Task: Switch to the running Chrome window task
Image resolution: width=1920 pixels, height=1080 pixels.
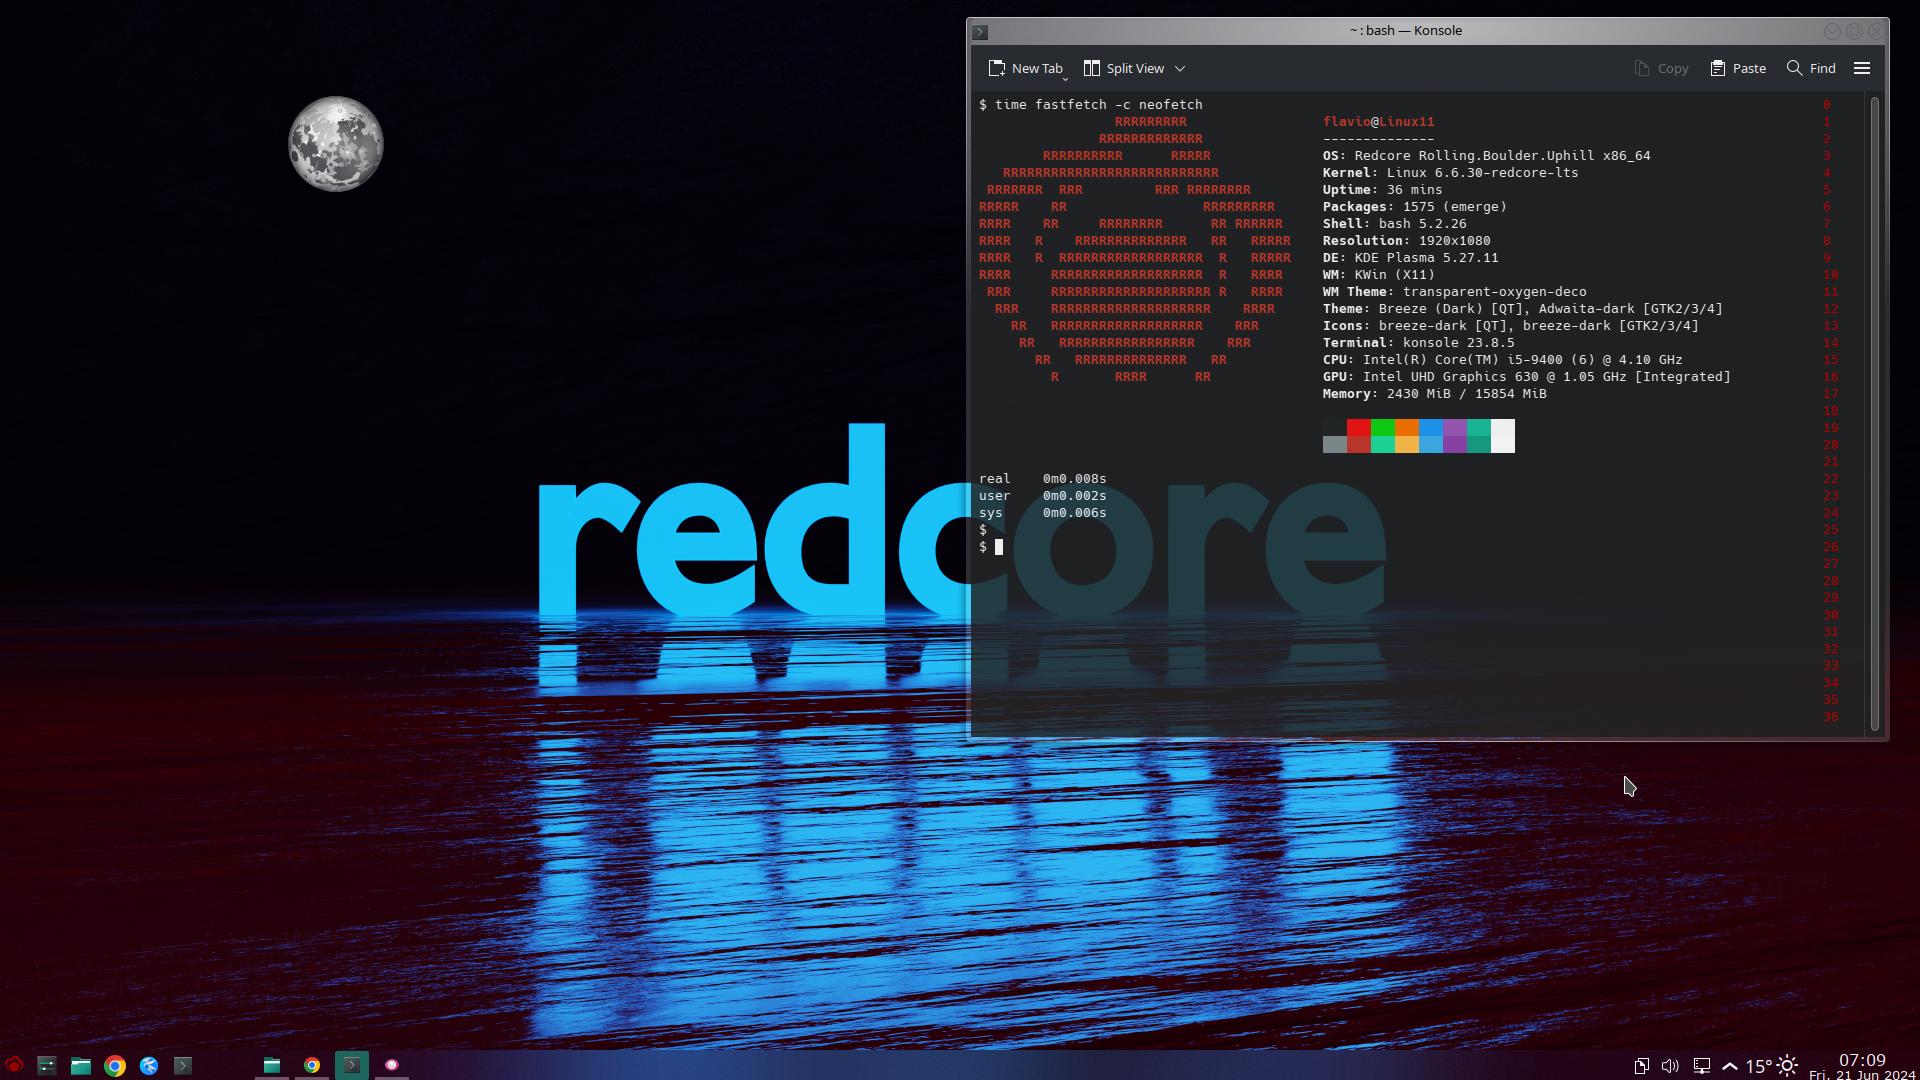Action: pyautogui.click(x=312, y=1065)
